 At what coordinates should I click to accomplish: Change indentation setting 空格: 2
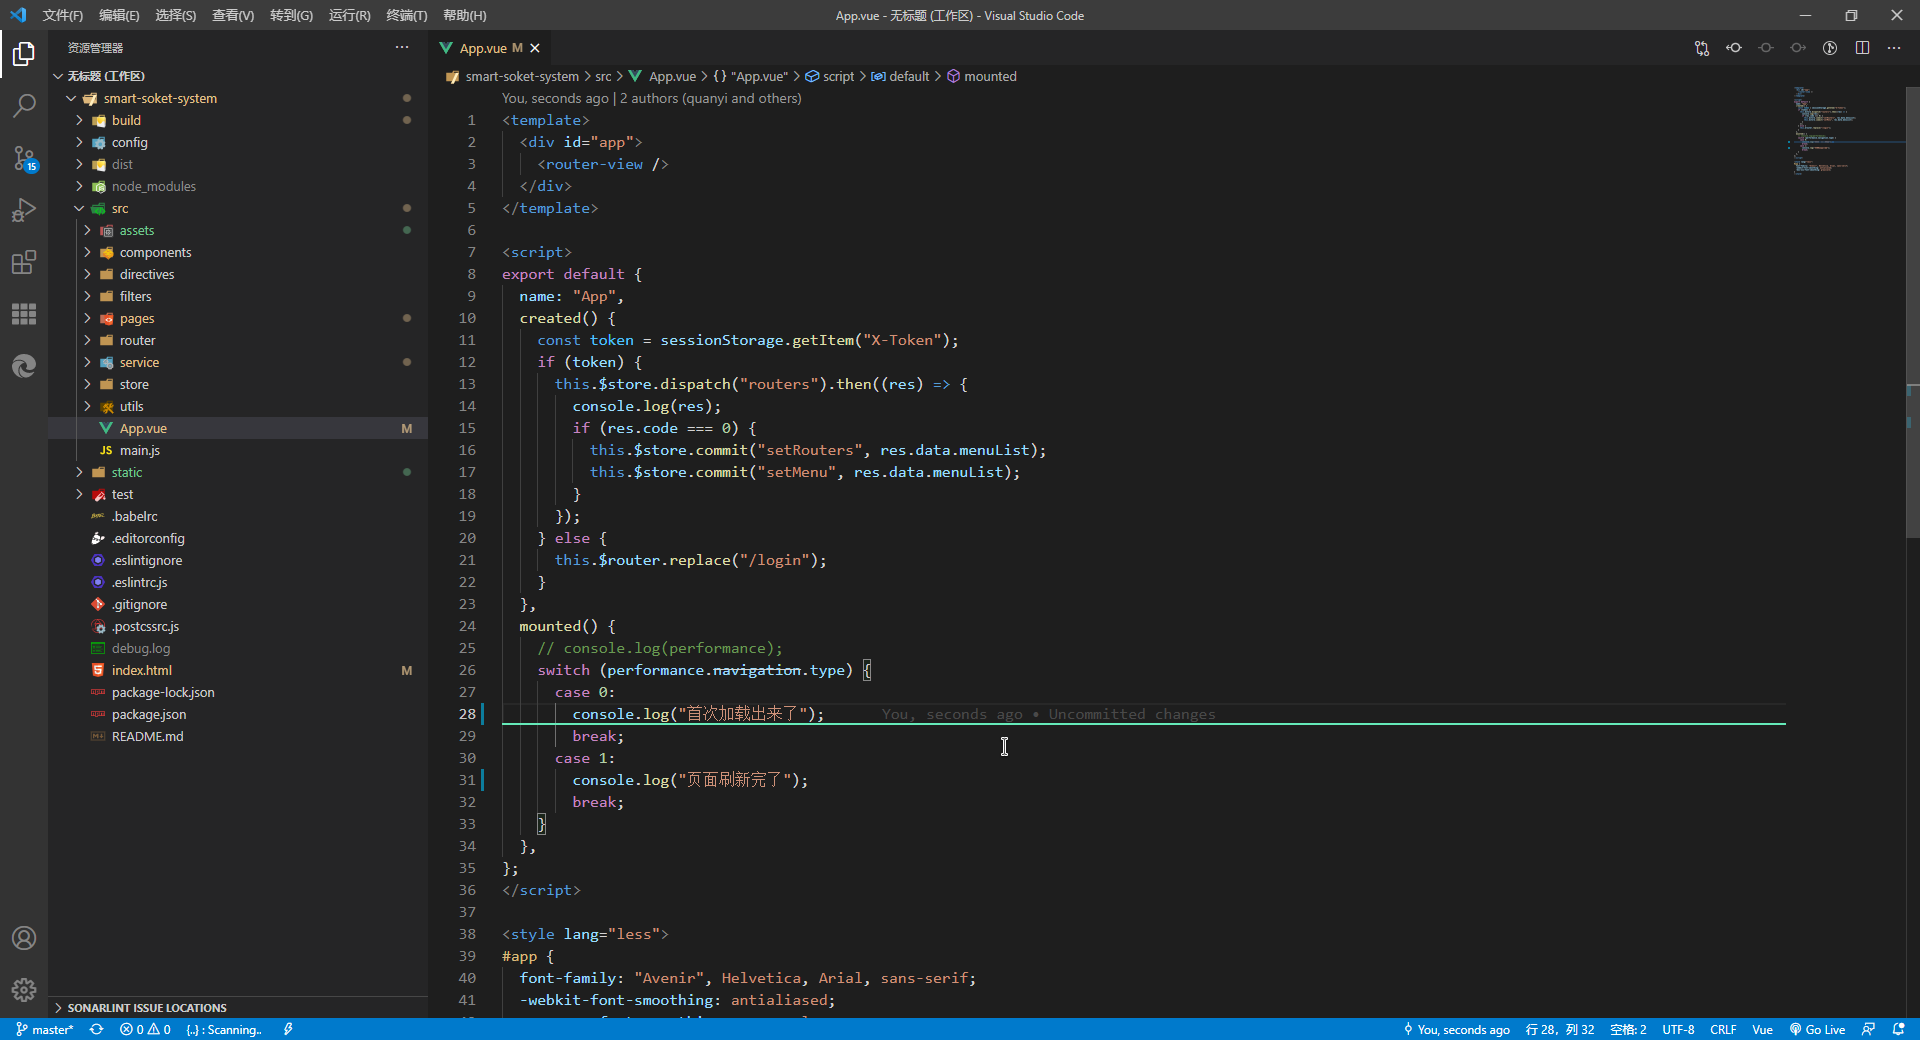click(x=1628, y=1029)
